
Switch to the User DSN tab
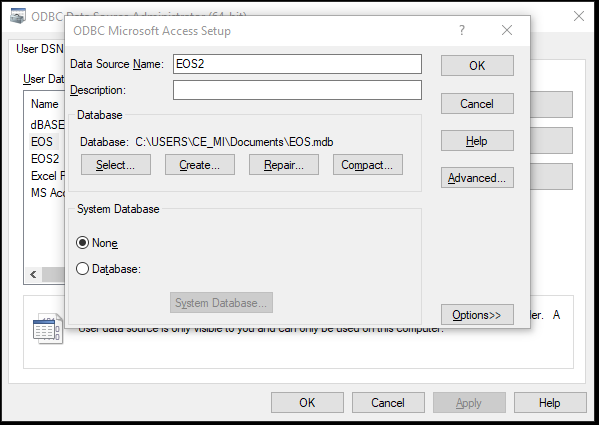(40, 49)
